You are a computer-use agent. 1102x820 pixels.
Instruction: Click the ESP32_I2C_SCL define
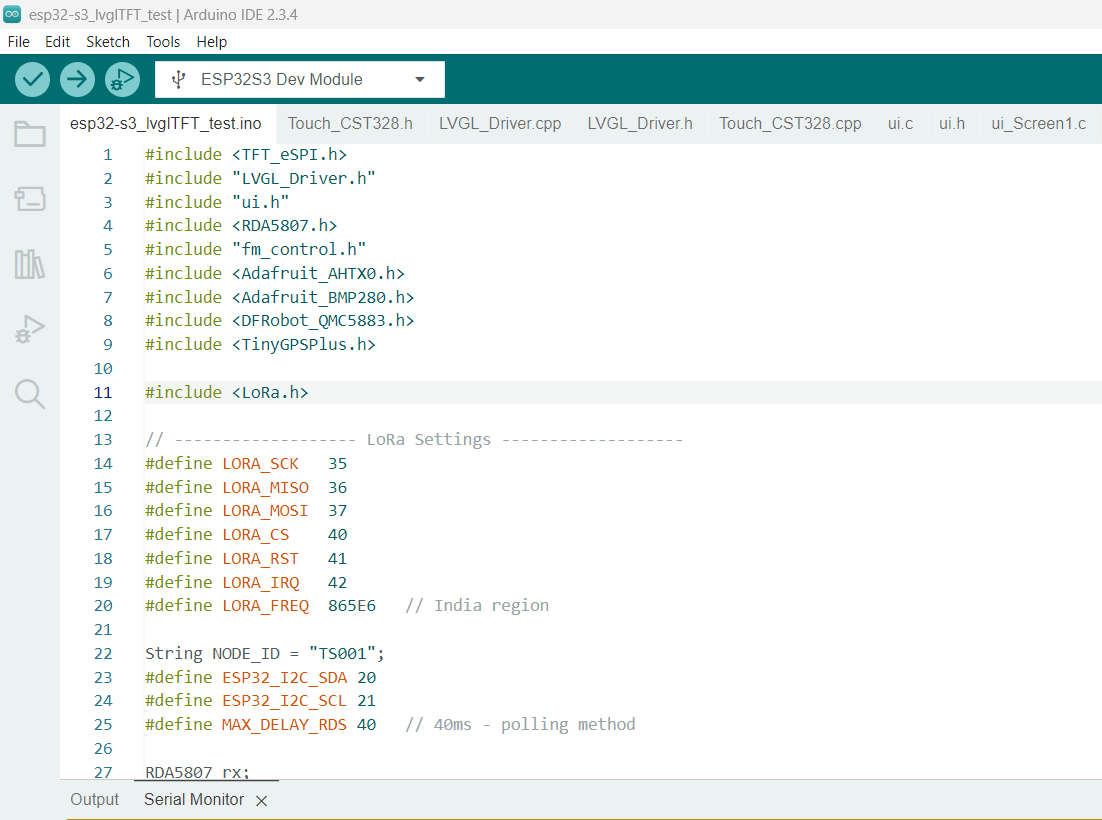[x=261, y=701]
